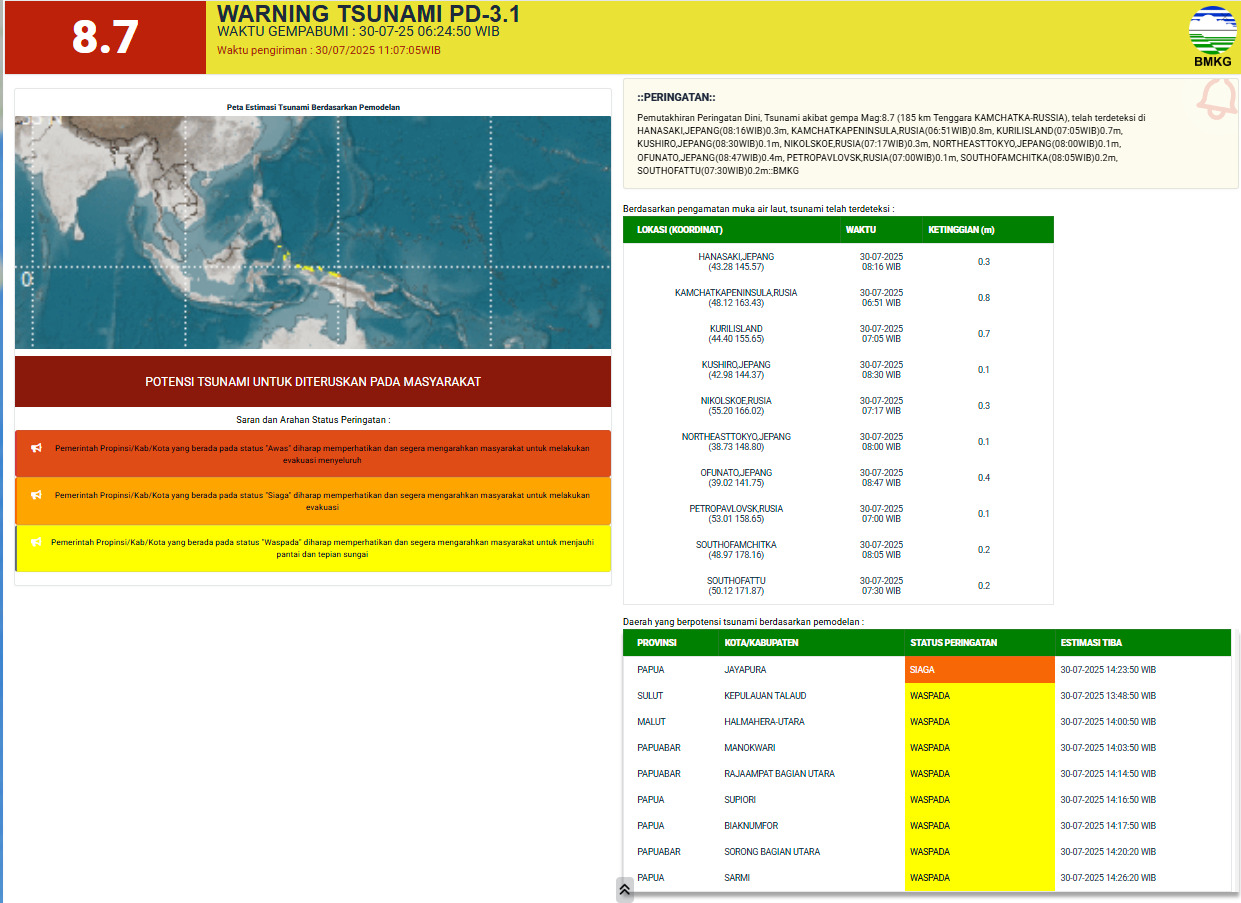This screenshot has width=1241, height=903.
Task: Click the WARNING TSUNAMI PD-3.1 title
Action: pos(368,14)
